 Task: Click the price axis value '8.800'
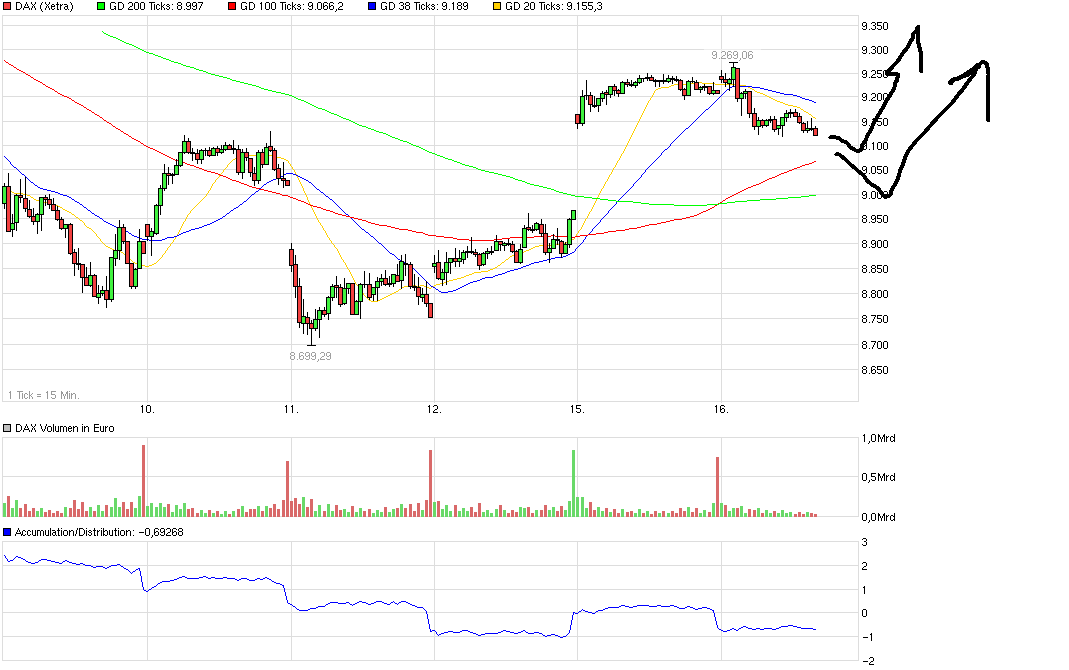(x=875, y=294)
